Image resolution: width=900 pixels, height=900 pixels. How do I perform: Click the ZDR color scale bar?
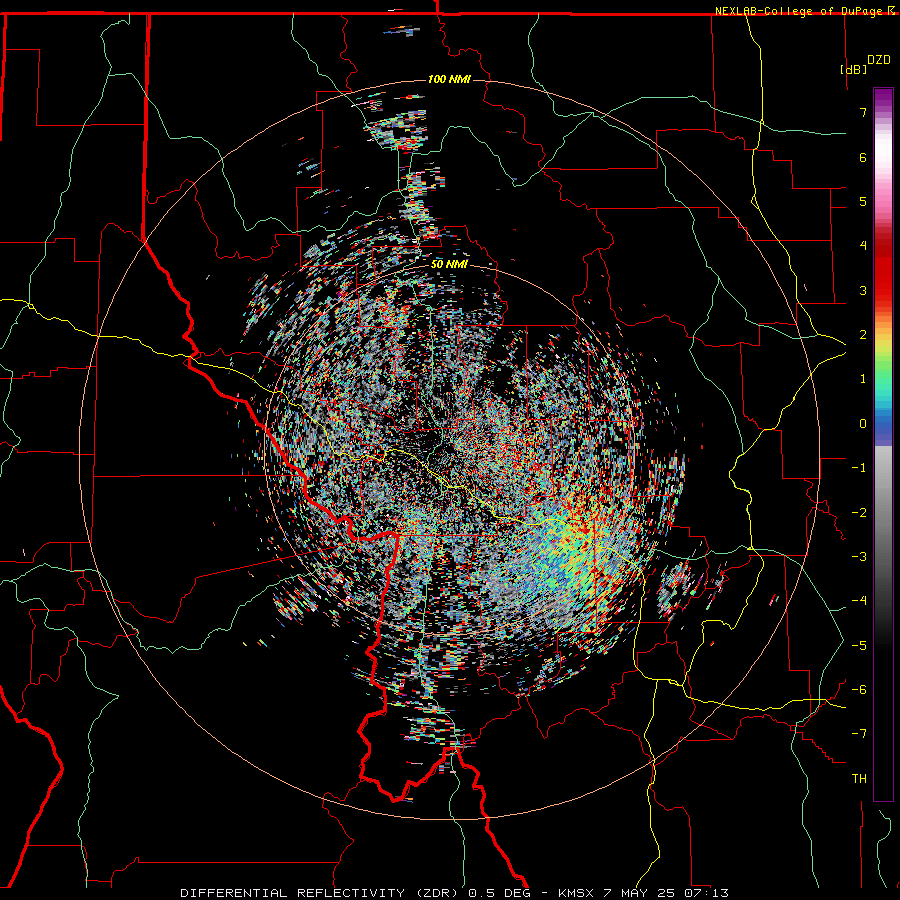883,444
